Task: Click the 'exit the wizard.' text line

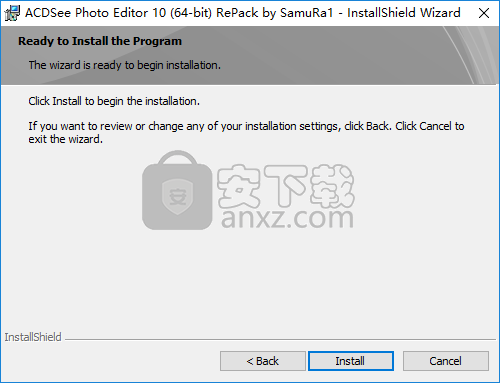Action: click(x=65, y=139)
